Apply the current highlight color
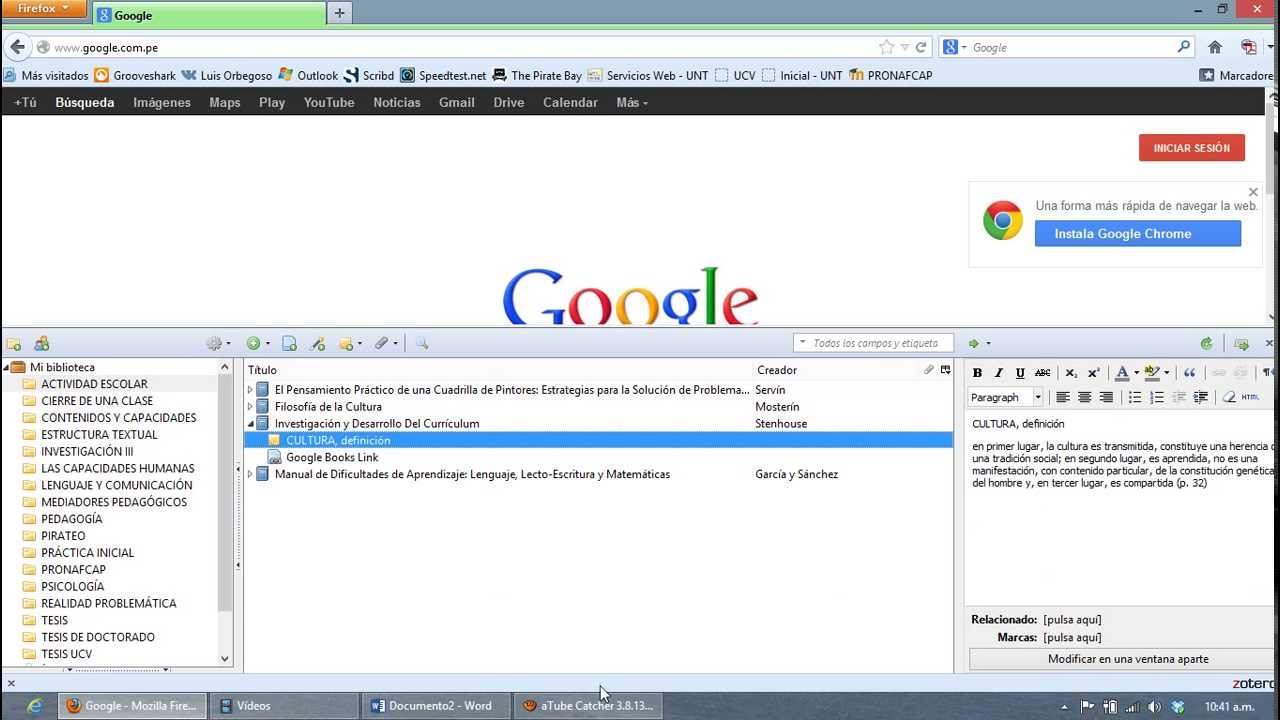This screenshot has height=720, width=1280. click(x=1152, y=373)
